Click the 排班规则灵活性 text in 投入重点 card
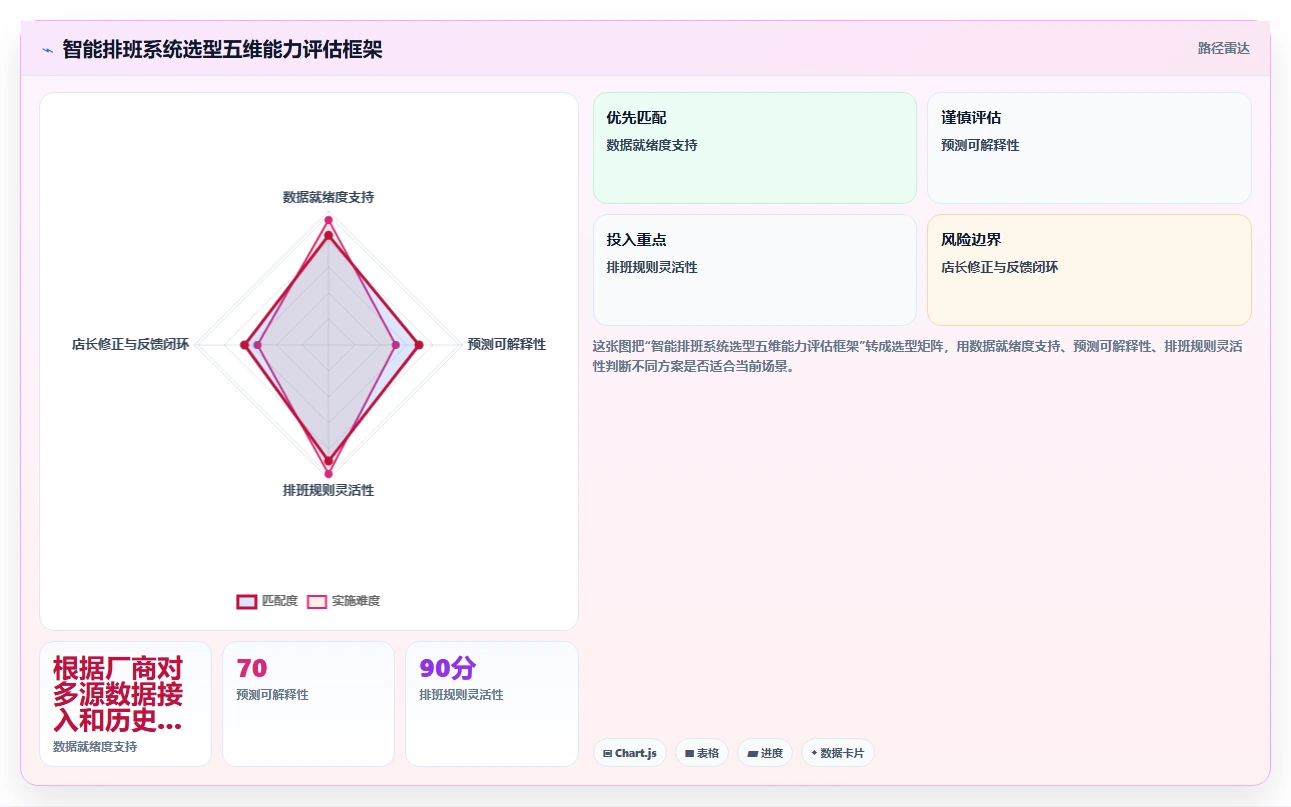 click(x=652, y=267)
